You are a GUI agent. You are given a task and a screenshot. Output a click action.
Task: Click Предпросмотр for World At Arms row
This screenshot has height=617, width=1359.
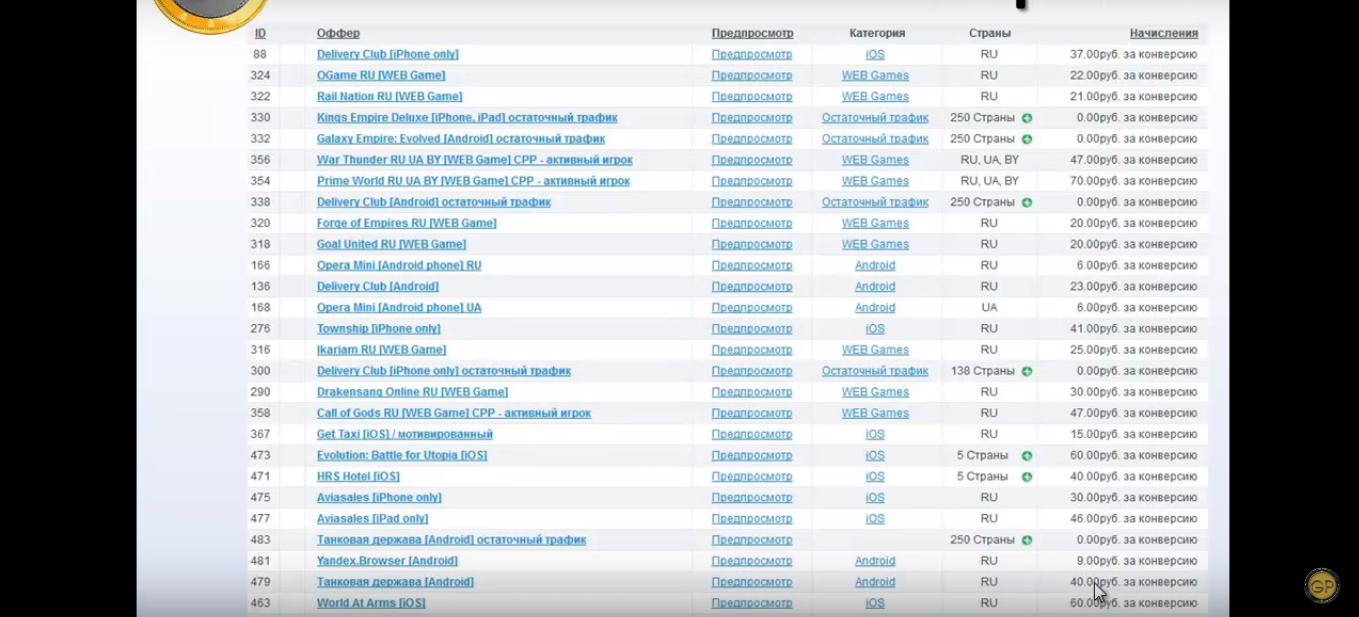click(x=752, y=604)
